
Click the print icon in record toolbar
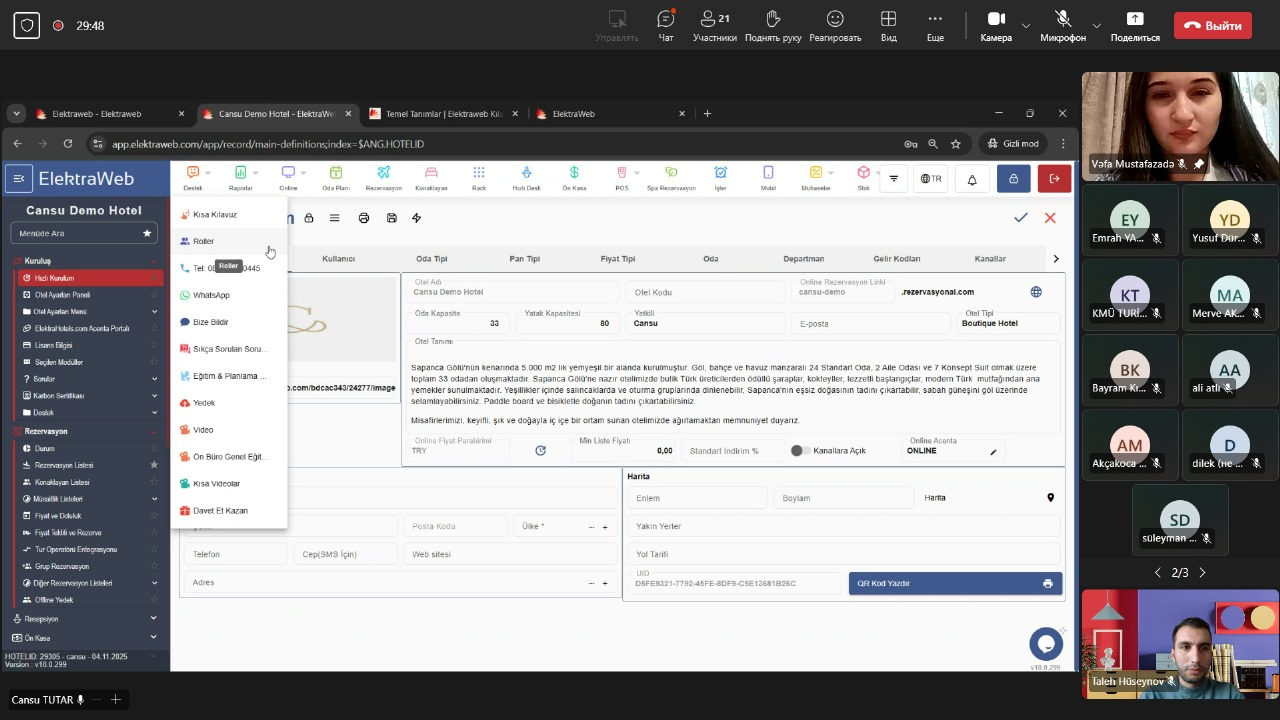(364, 218)
